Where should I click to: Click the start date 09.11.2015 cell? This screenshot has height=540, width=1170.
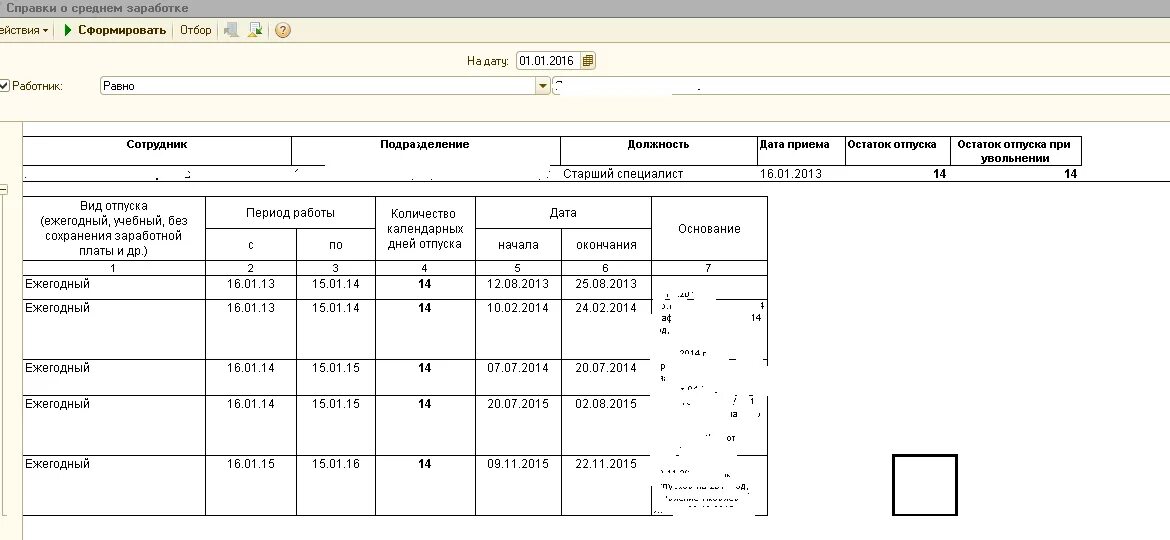(518, 485)
